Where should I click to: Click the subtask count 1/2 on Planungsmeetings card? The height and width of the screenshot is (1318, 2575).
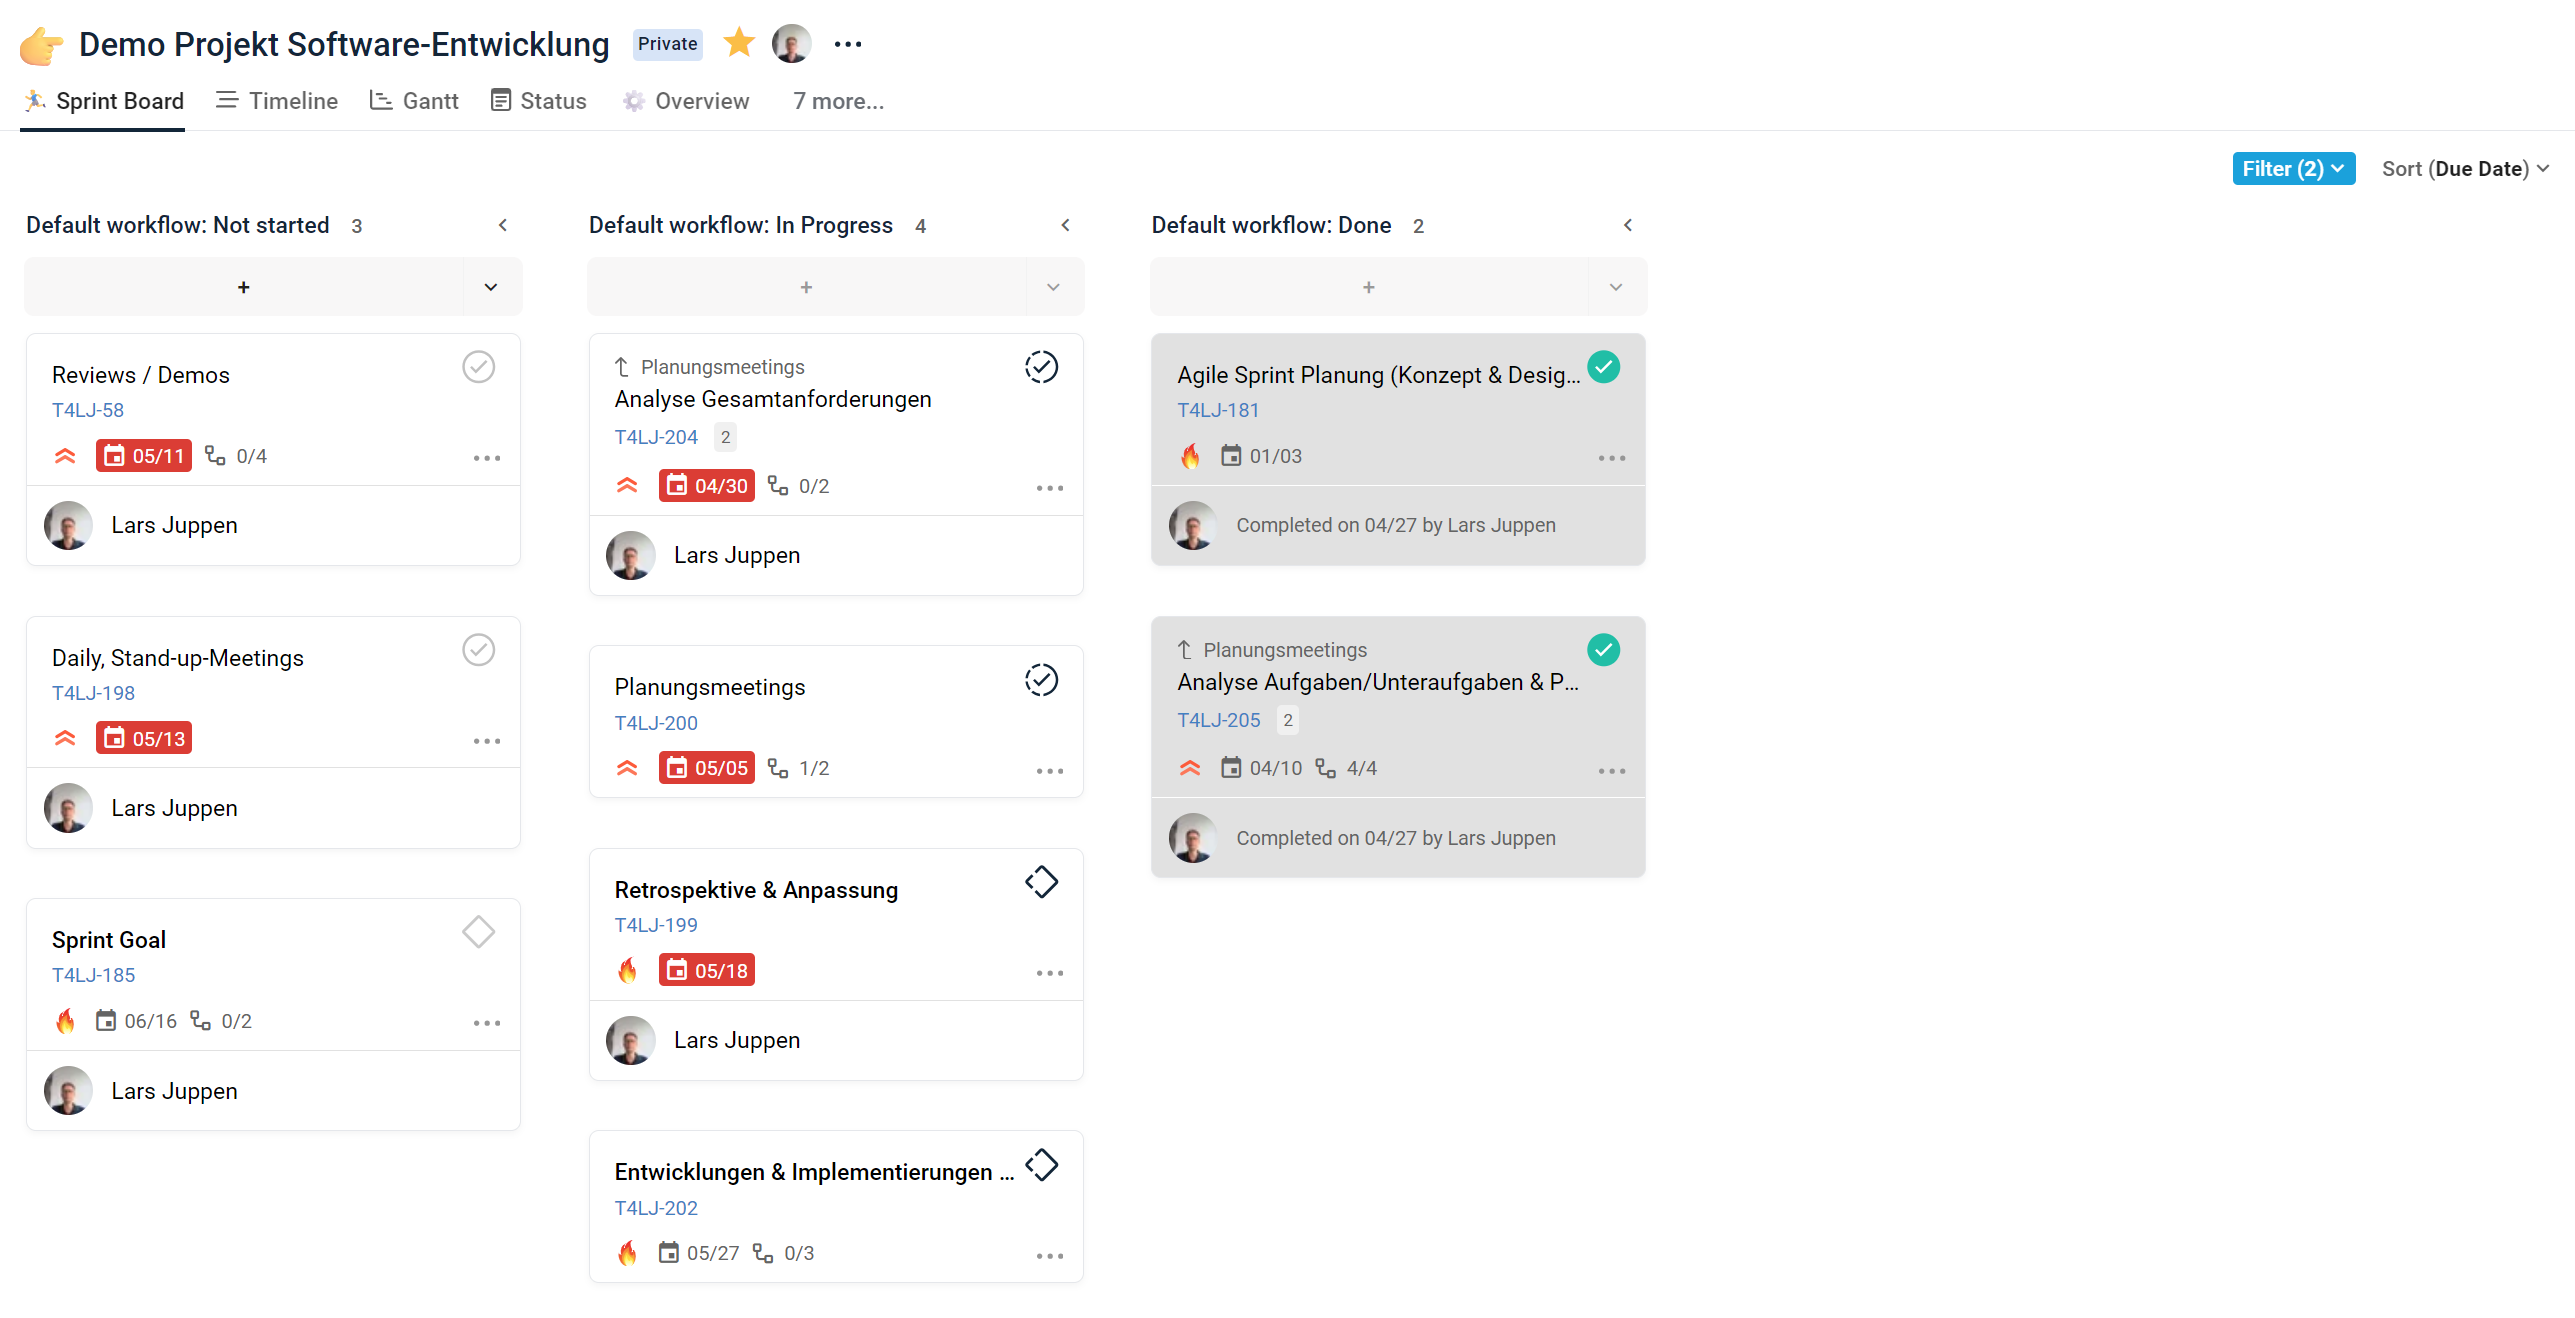[814, 768]
